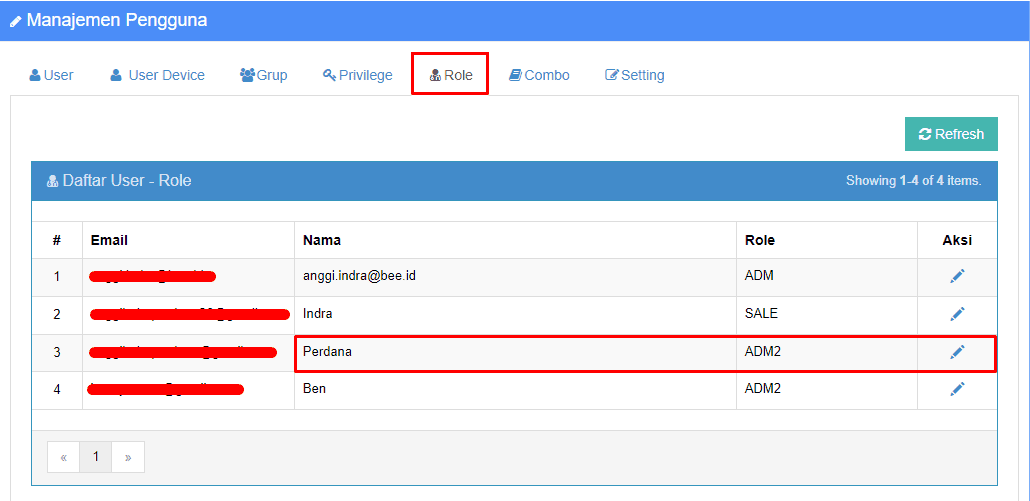Open the Combo tab

539,75
